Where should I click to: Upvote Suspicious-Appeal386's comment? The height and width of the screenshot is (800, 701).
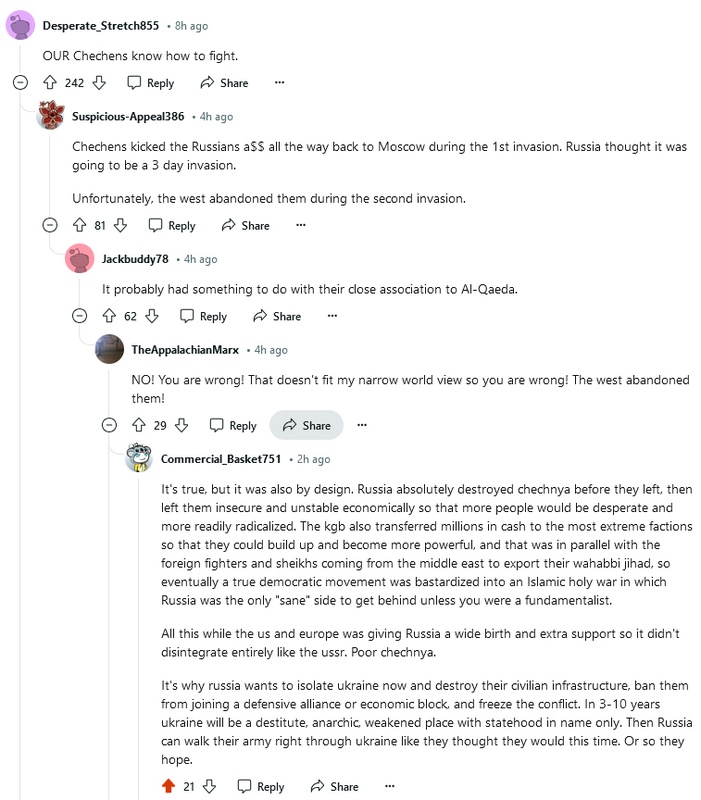80,225
